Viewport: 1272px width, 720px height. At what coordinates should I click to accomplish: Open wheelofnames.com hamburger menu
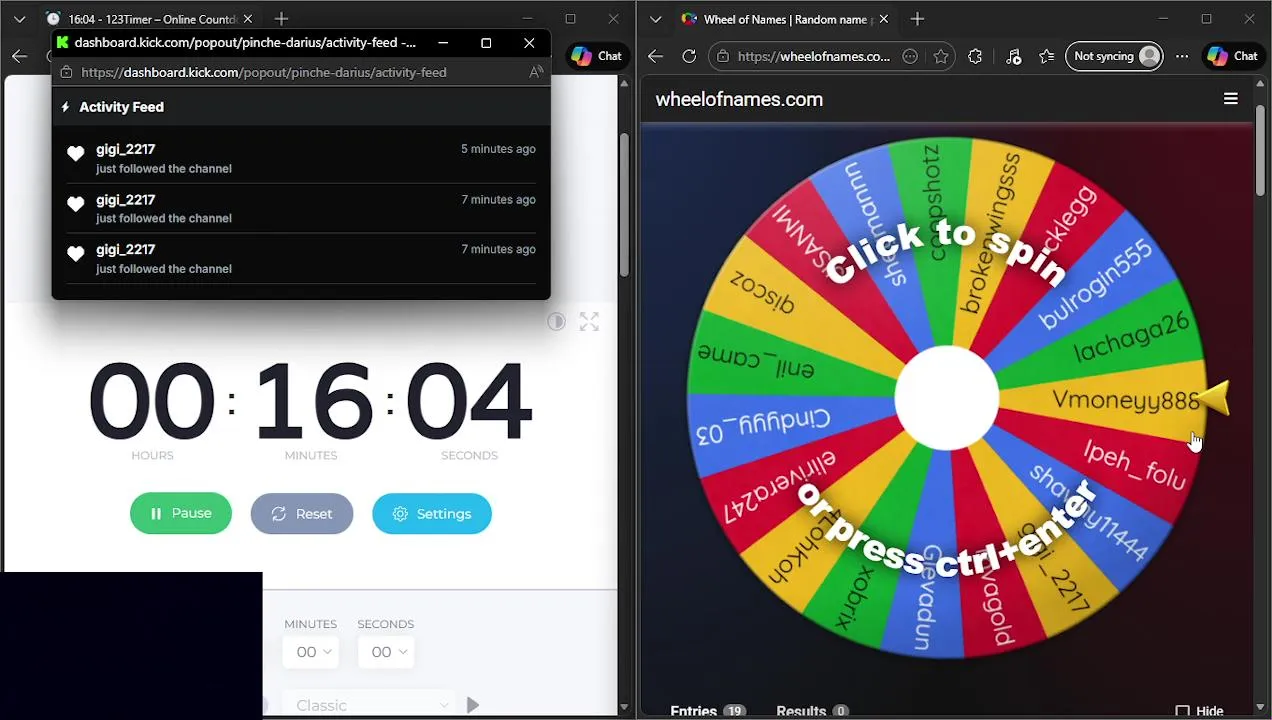pos(1230,99)
